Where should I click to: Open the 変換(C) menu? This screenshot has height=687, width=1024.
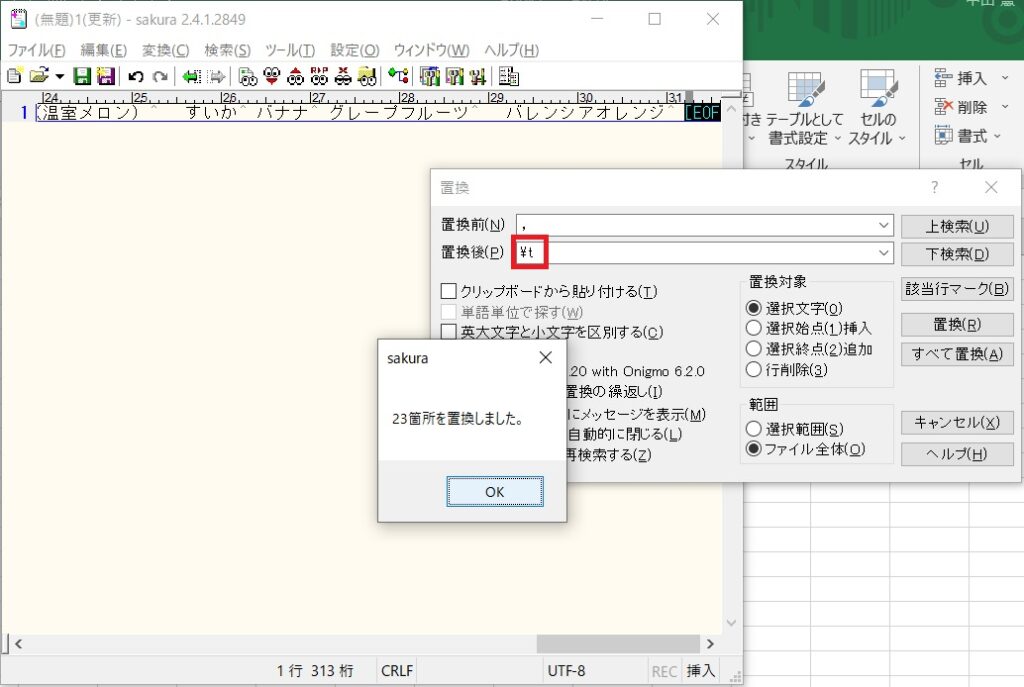pos(165,50)
